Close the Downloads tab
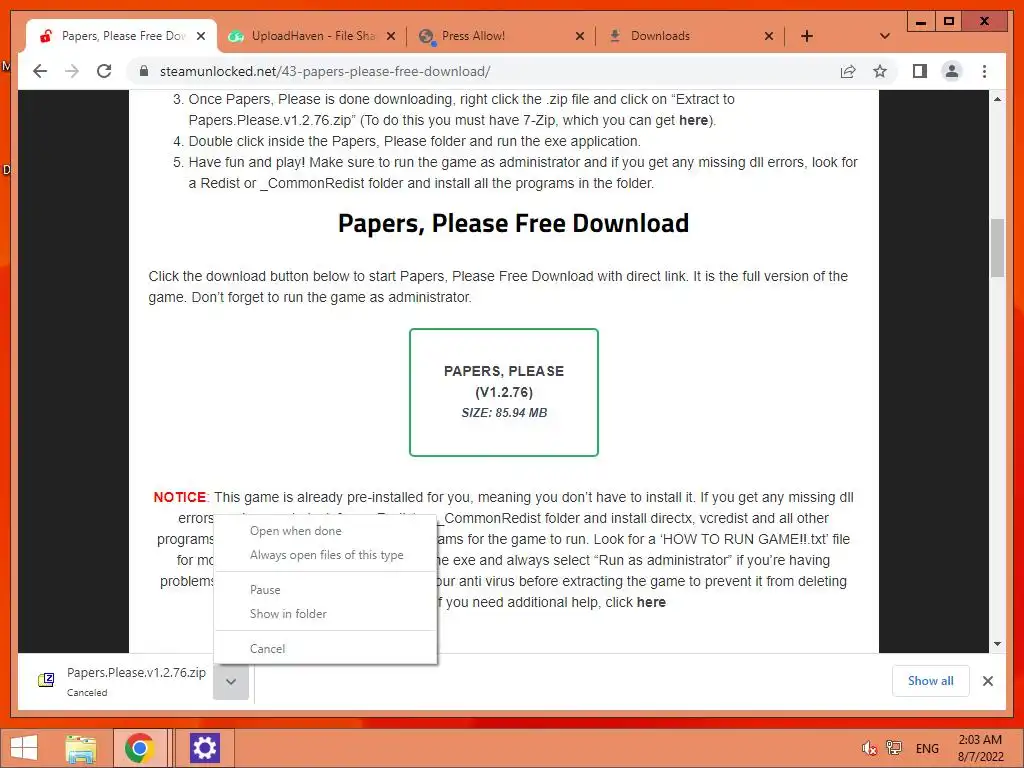Viewport: 1024px width, 768px height. click(769, 36)
